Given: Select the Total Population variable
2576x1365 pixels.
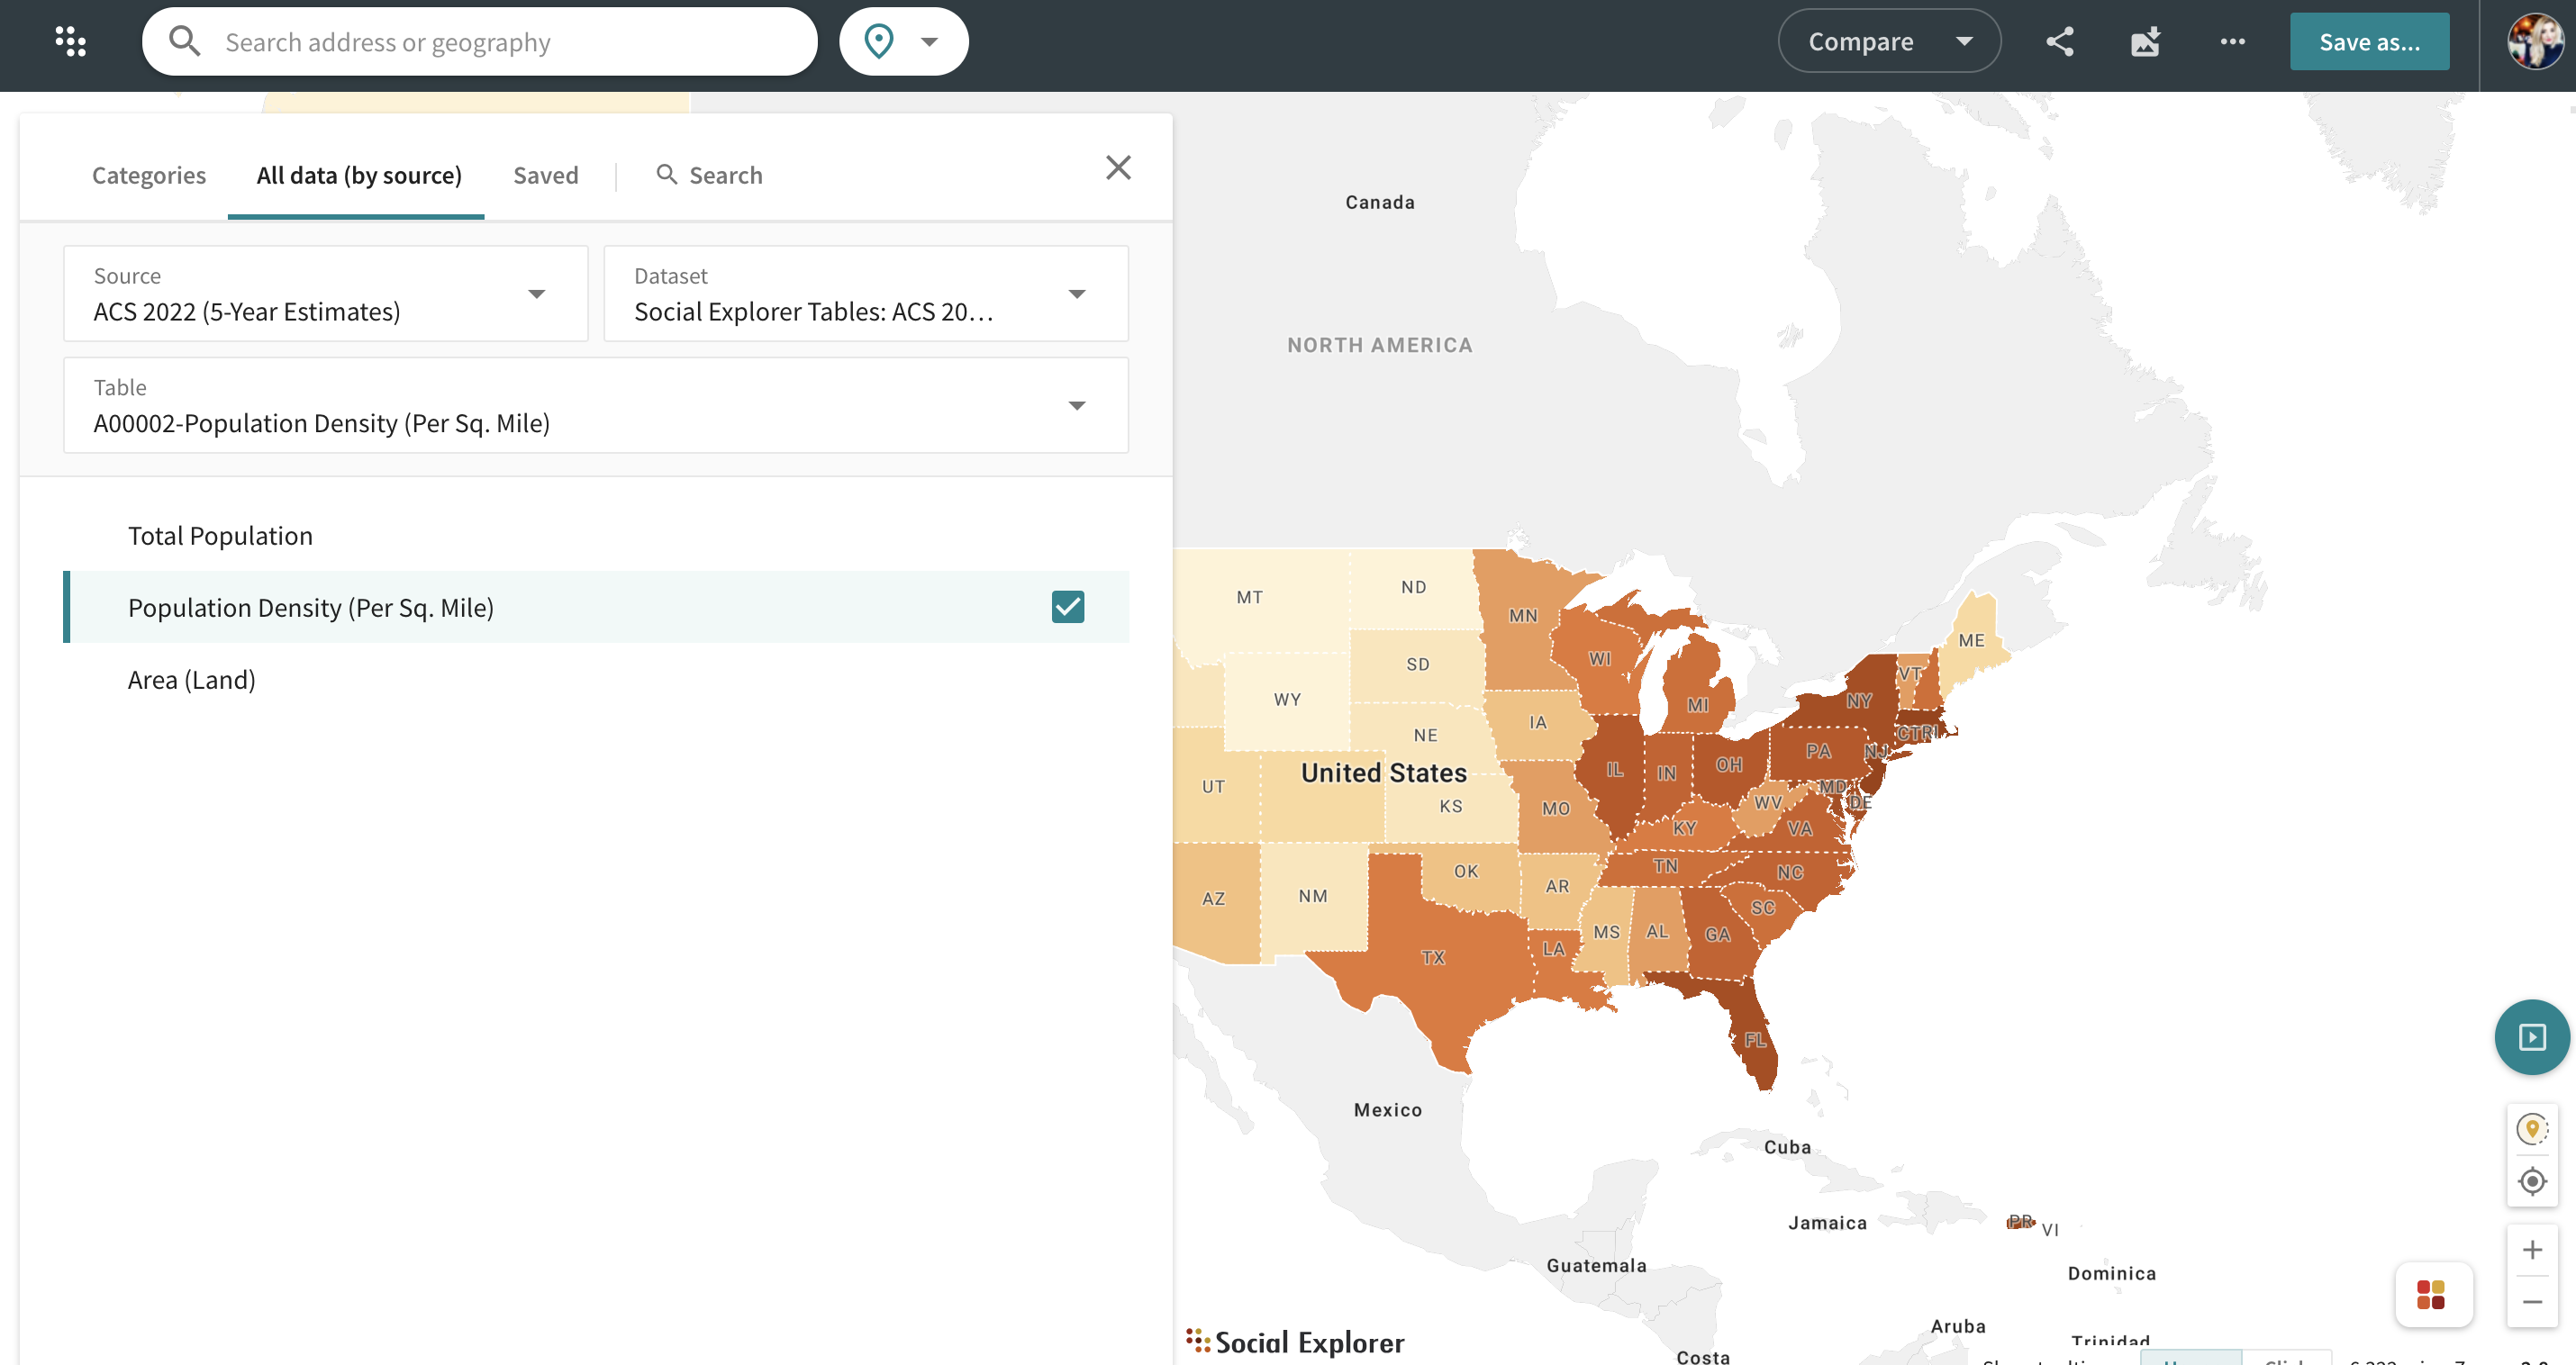Looking at the screenshot, I should pyautogui.click(x=220, y=536).
